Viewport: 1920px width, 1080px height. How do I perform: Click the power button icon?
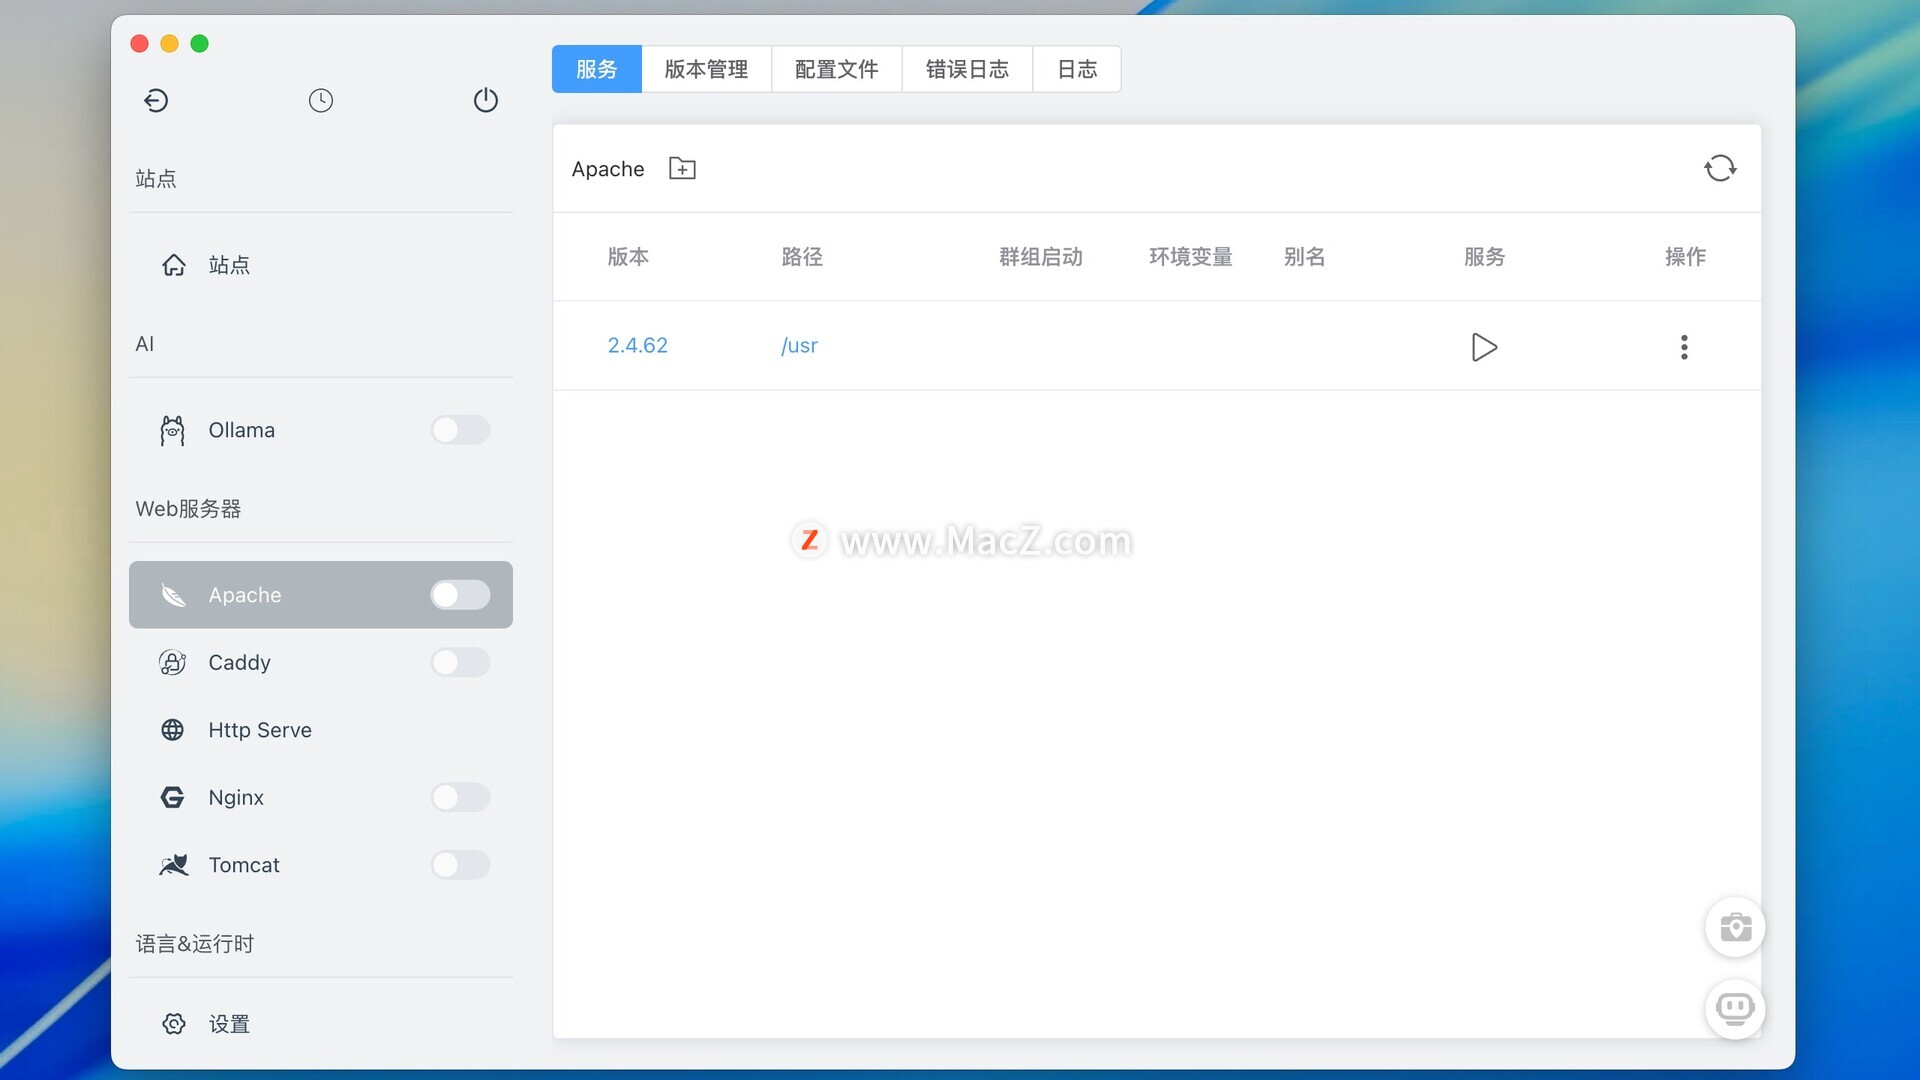pyautogui.click(x=486, y=100)
